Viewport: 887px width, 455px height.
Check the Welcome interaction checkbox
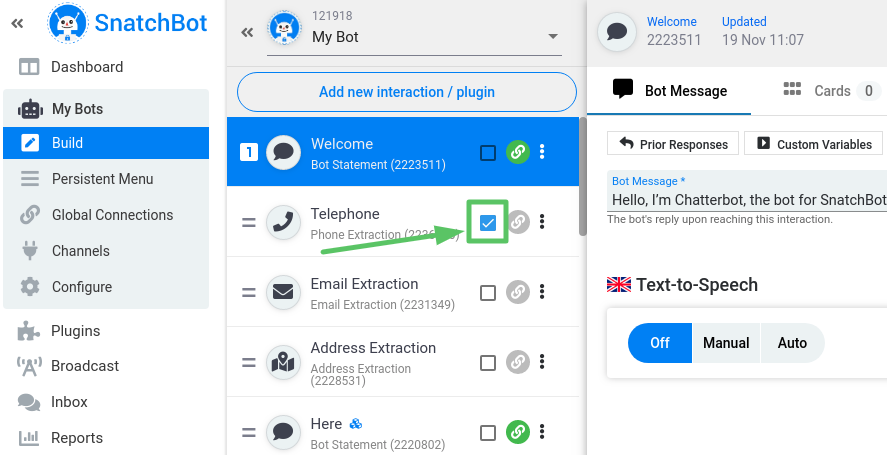pyautogui.click(x=488, y=153)
